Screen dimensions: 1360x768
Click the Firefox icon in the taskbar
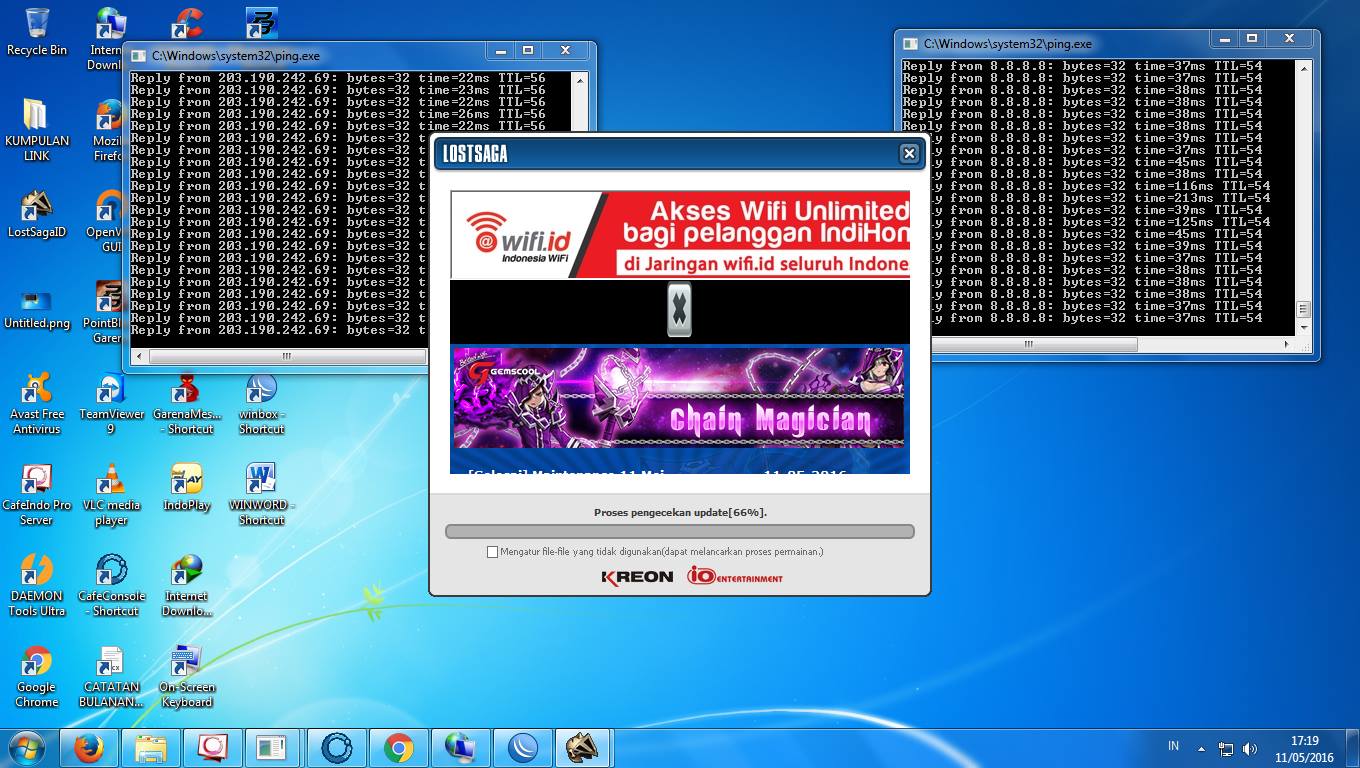89,748
